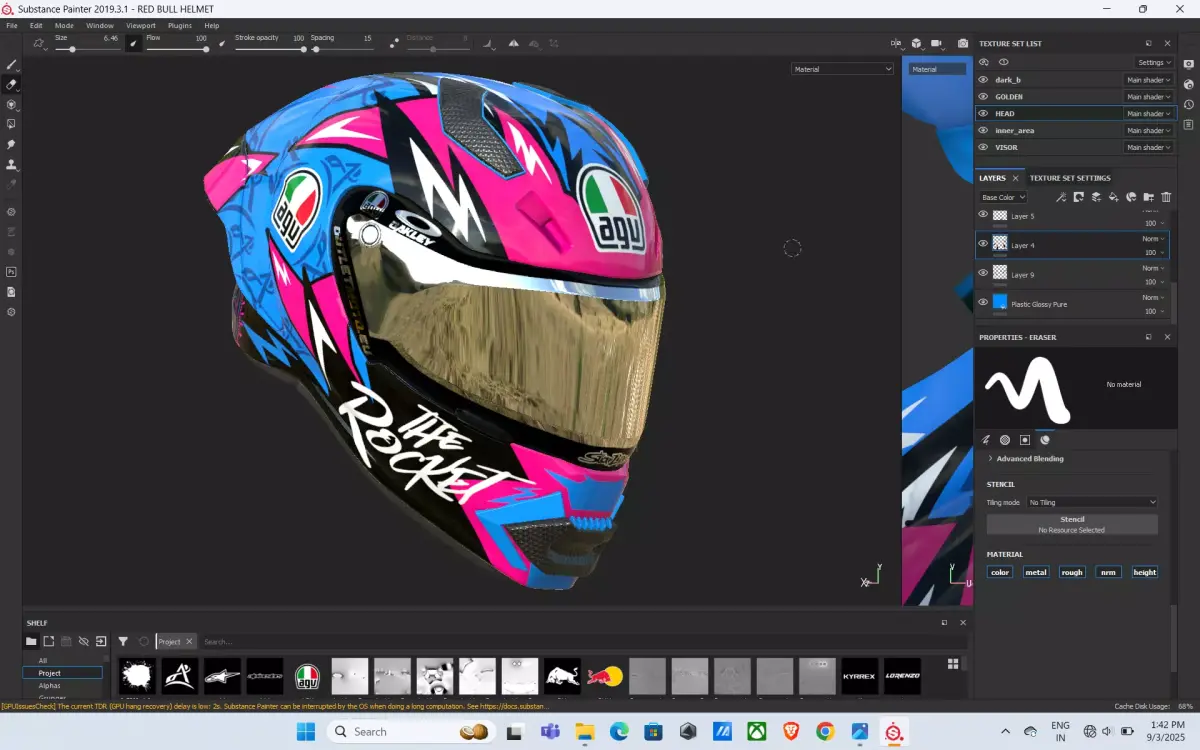Open the Viewport menu
1200x750 pixels.
click(x=141, y=25)
